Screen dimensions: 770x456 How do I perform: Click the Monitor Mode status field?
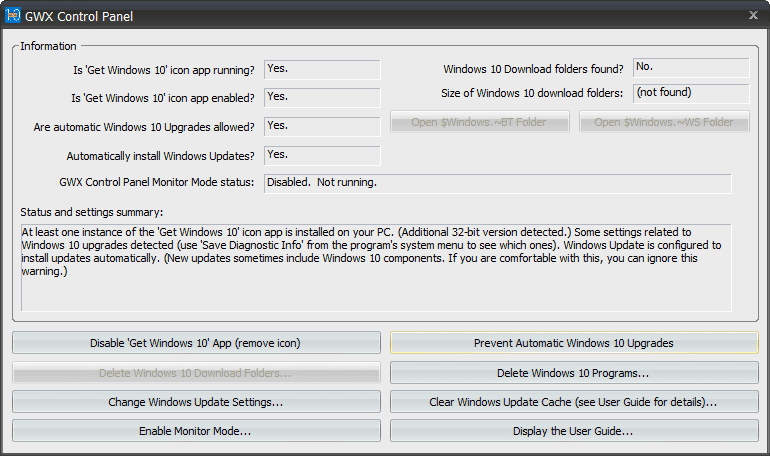point(497,184)
